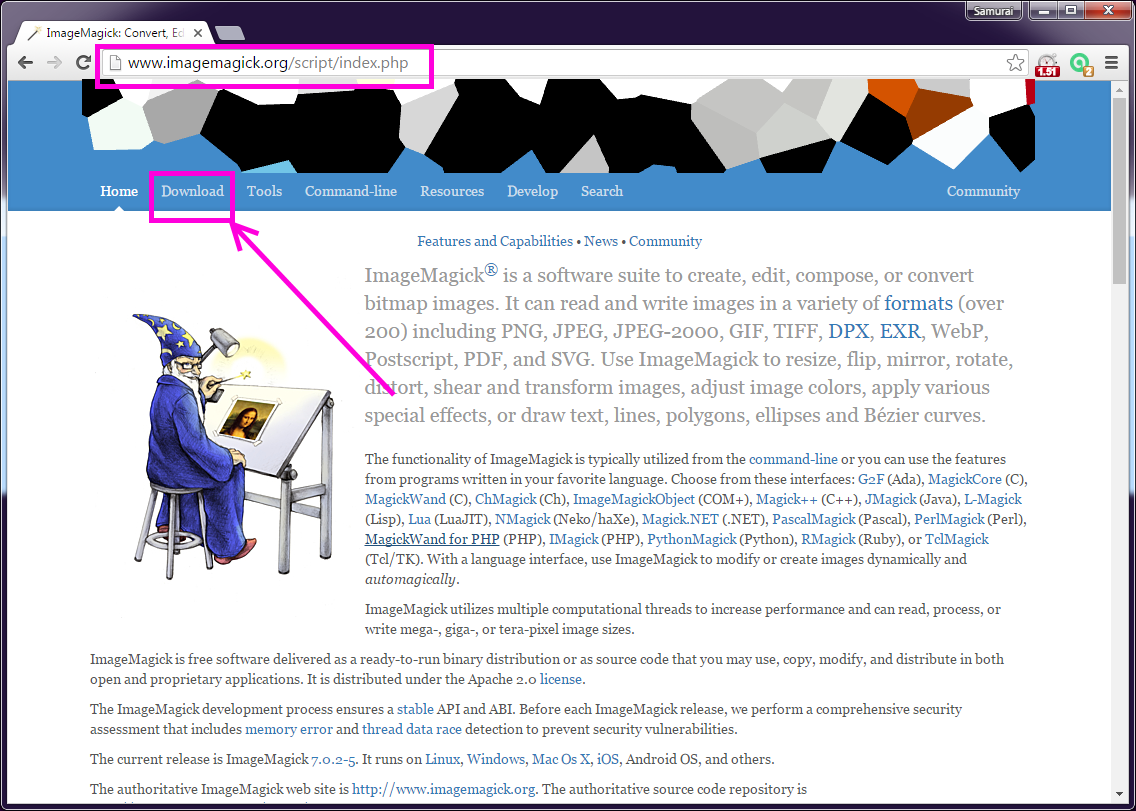Open the Search nav item
The image size is (1136, 811).
click(x=601, y=191)
